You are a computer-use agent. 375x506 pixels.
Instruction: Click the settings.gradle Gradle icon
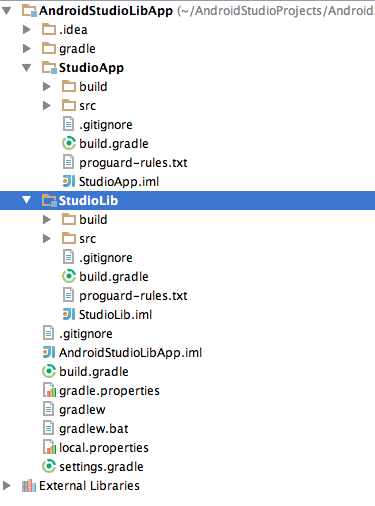(x=49, y=466)
